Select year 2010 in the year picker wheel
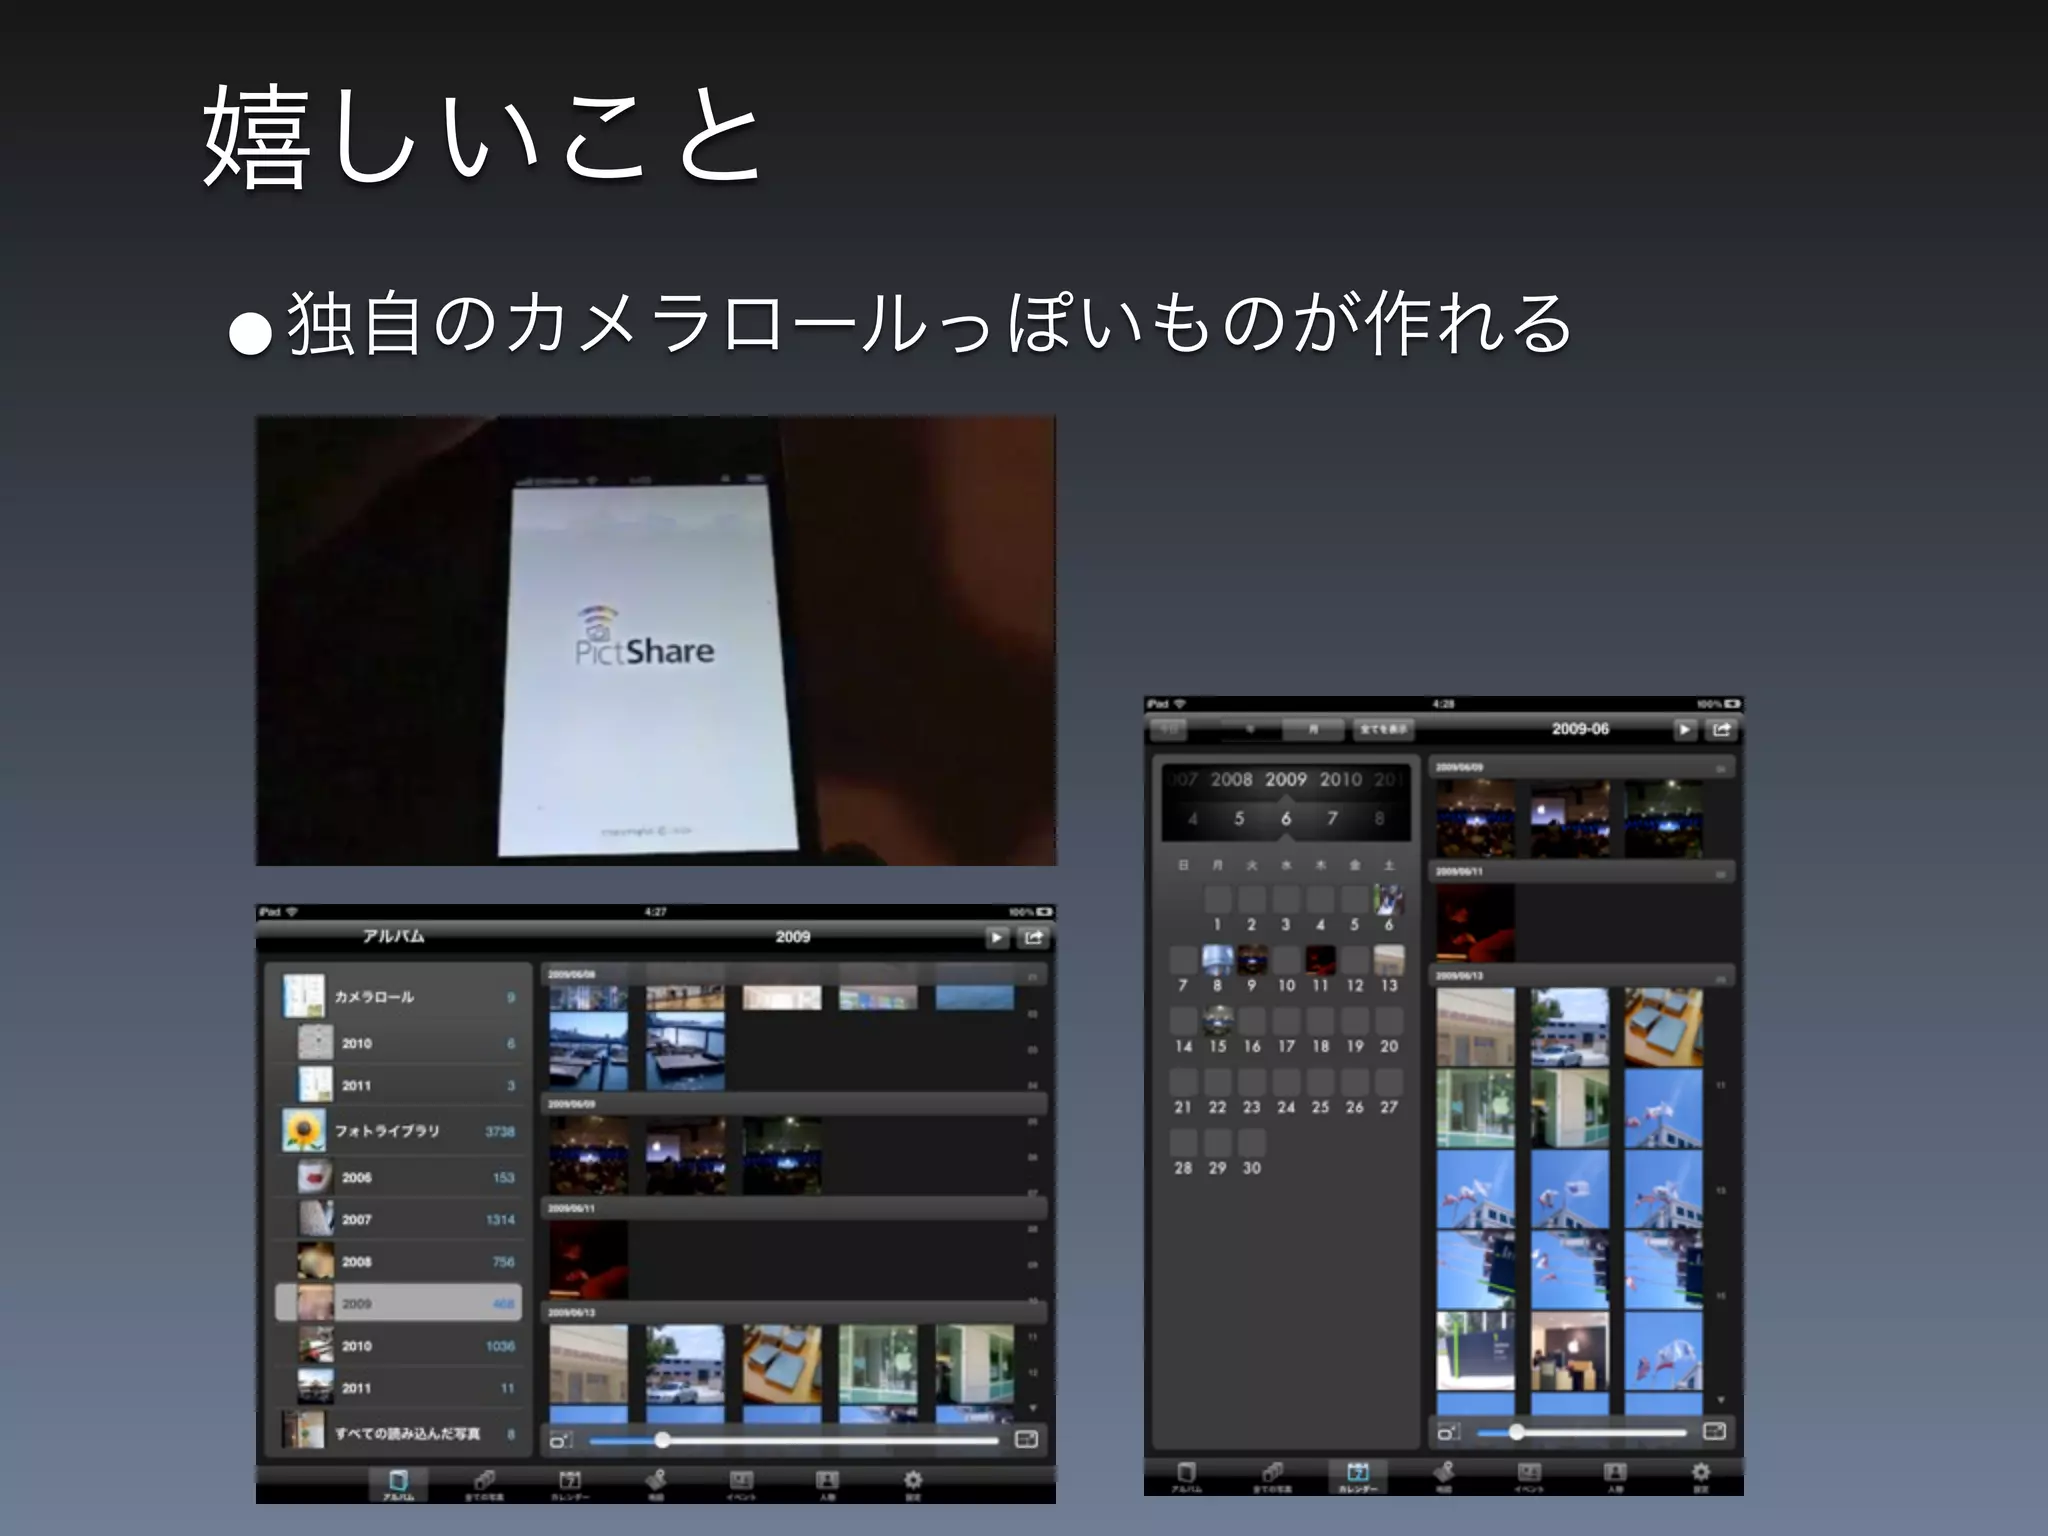Viewport: 2048px width, 1536px height. [1340, 779]
